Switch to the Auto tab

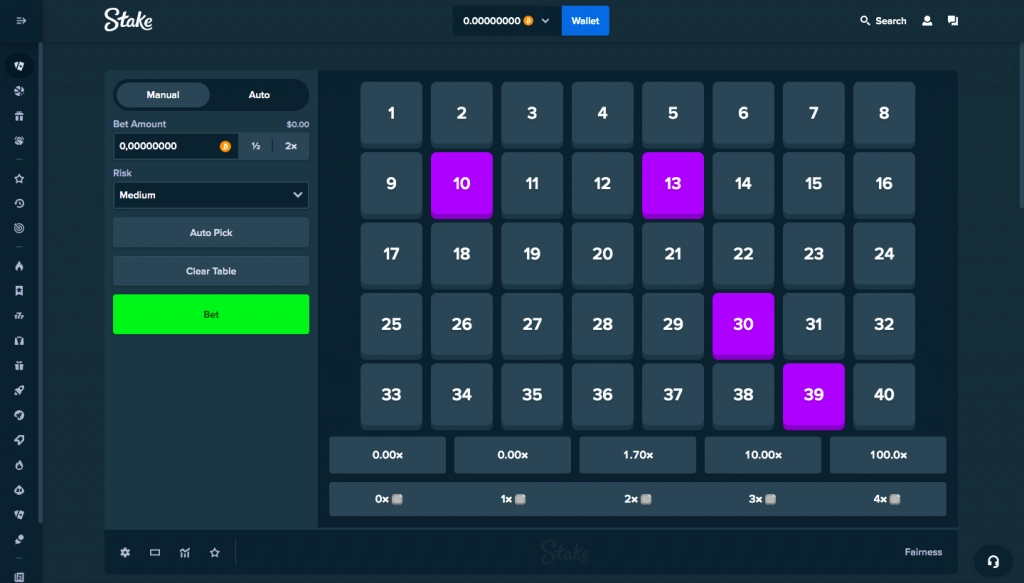click(x=259, y=95)
